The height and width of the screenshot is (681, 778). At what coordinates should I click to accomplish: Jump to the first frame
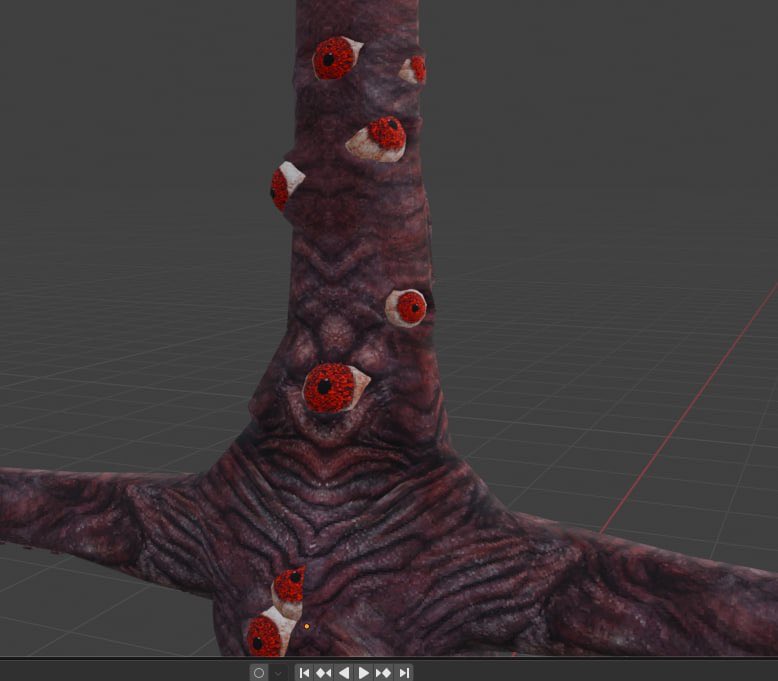(x=305, y=673)
